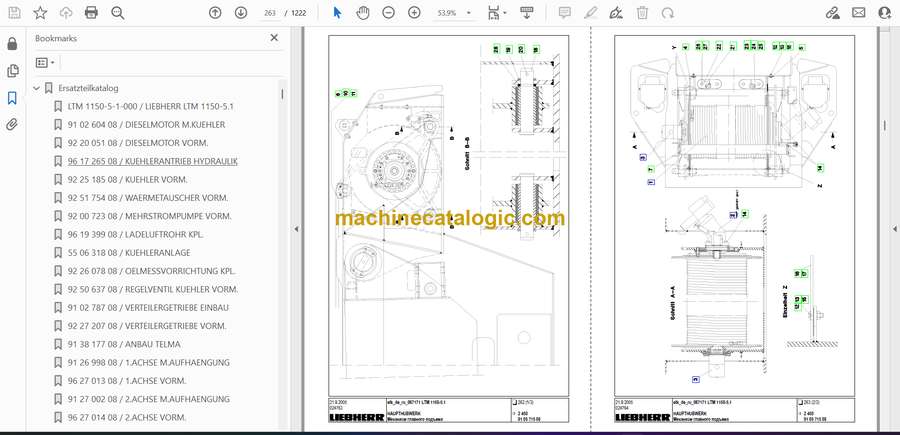Click the delete trash icon
The image size is (900, 435).
[x=642, y=13]
